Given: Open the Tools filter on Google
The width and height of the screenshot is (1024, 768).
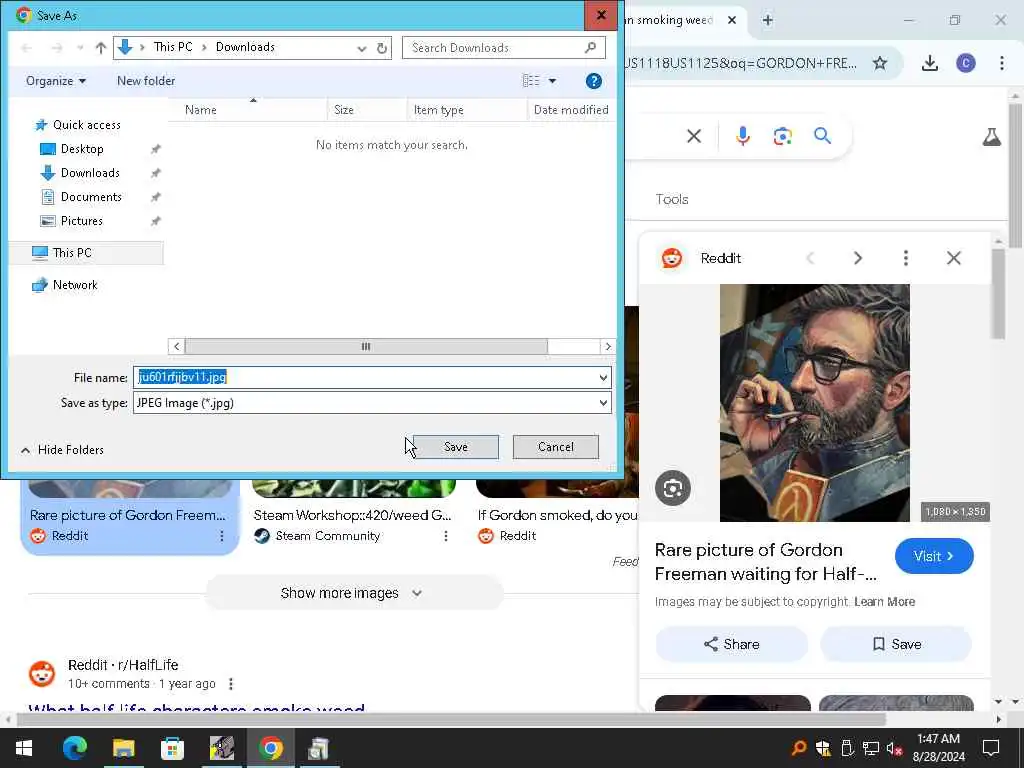Looking at the screenshot, I should point(672,199).
